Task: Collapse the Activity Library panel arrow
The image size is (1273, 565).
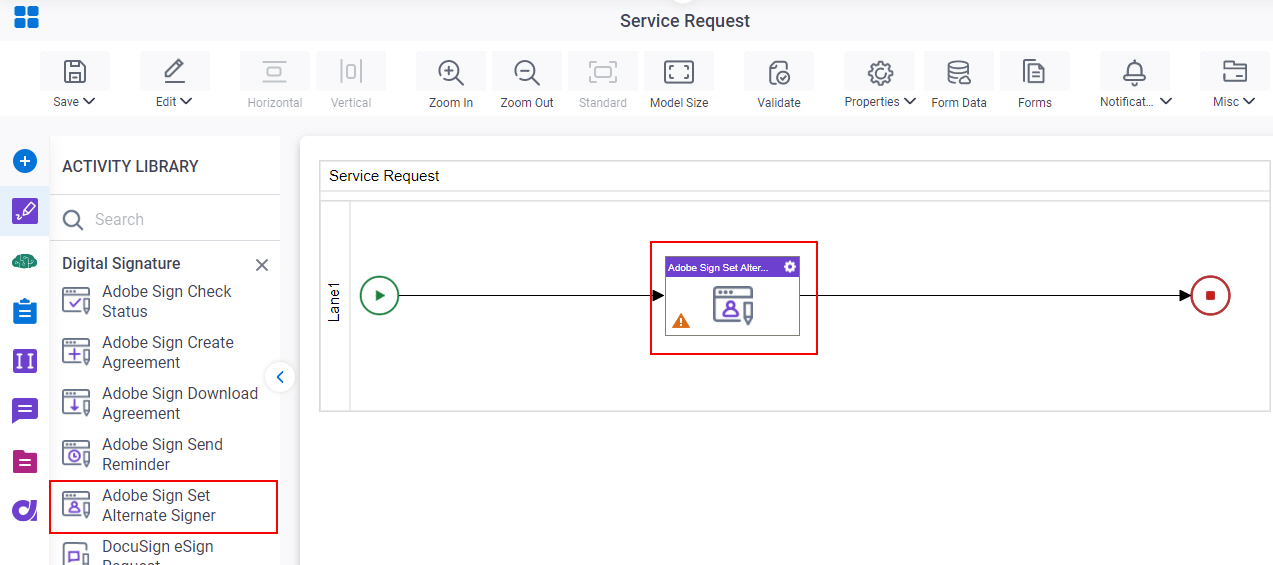Action: click(x=280, y=377)
